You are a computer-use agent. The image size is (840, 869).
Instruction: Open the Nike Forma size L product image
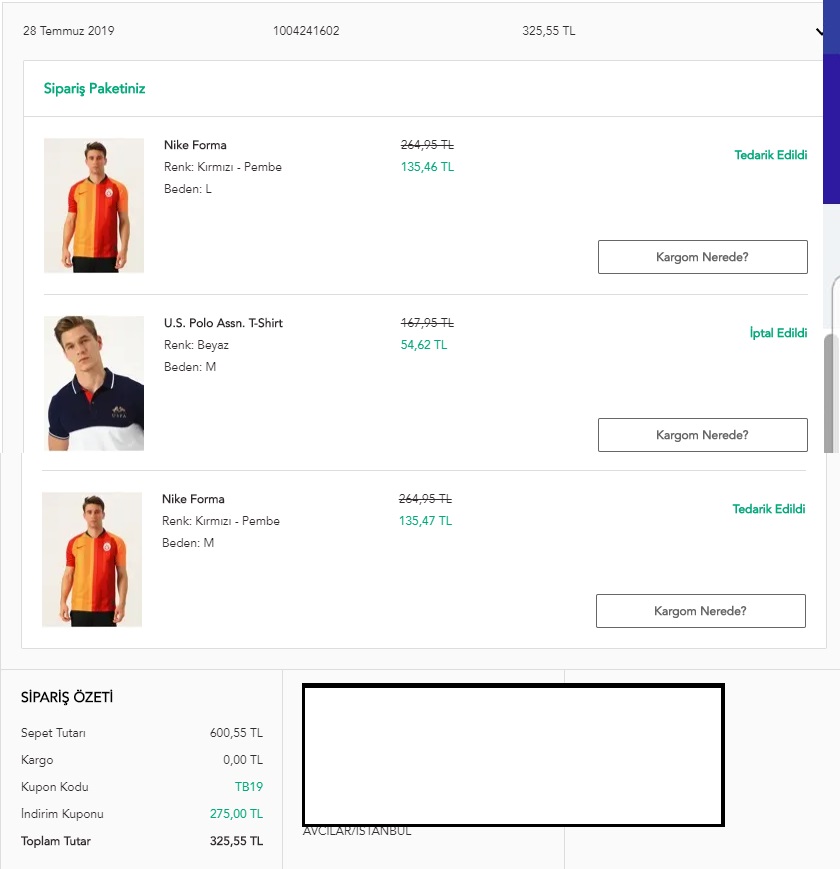click(x=94, y=206)
